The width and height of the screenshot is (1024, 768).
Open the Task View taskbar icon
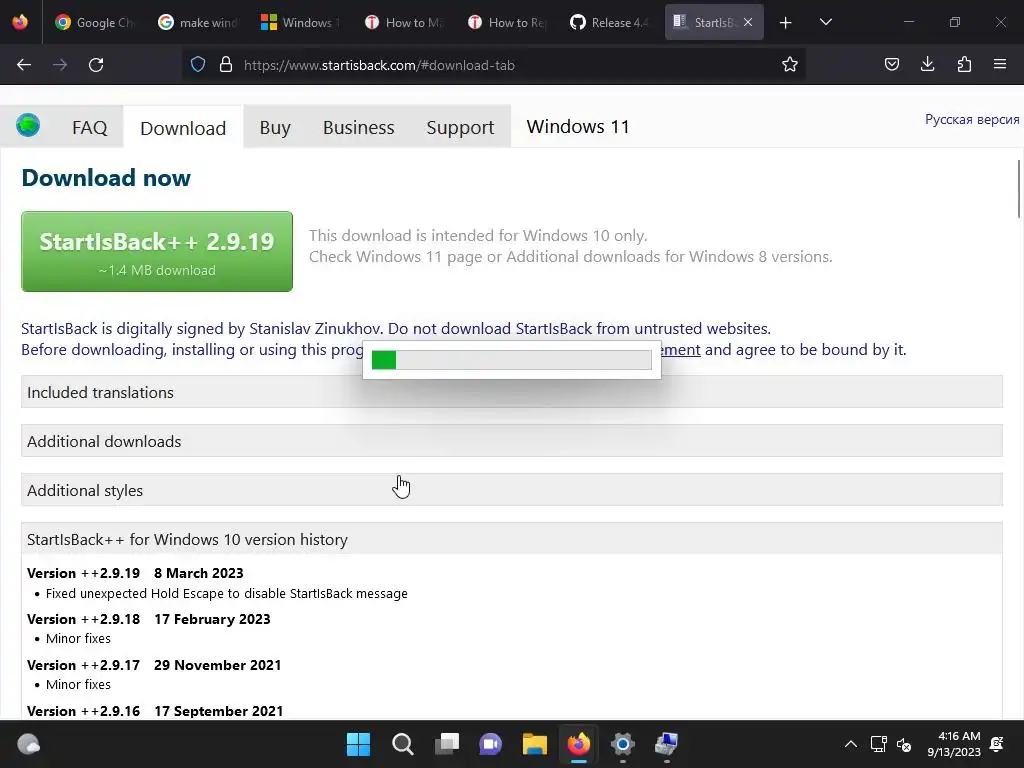point(447,744)
